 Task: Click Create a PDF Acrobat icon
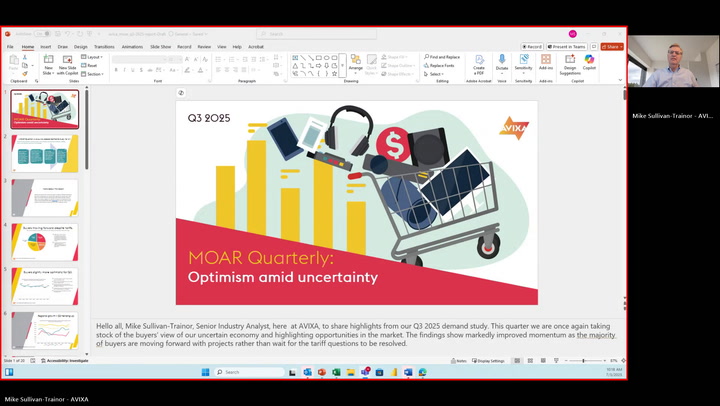479,59
